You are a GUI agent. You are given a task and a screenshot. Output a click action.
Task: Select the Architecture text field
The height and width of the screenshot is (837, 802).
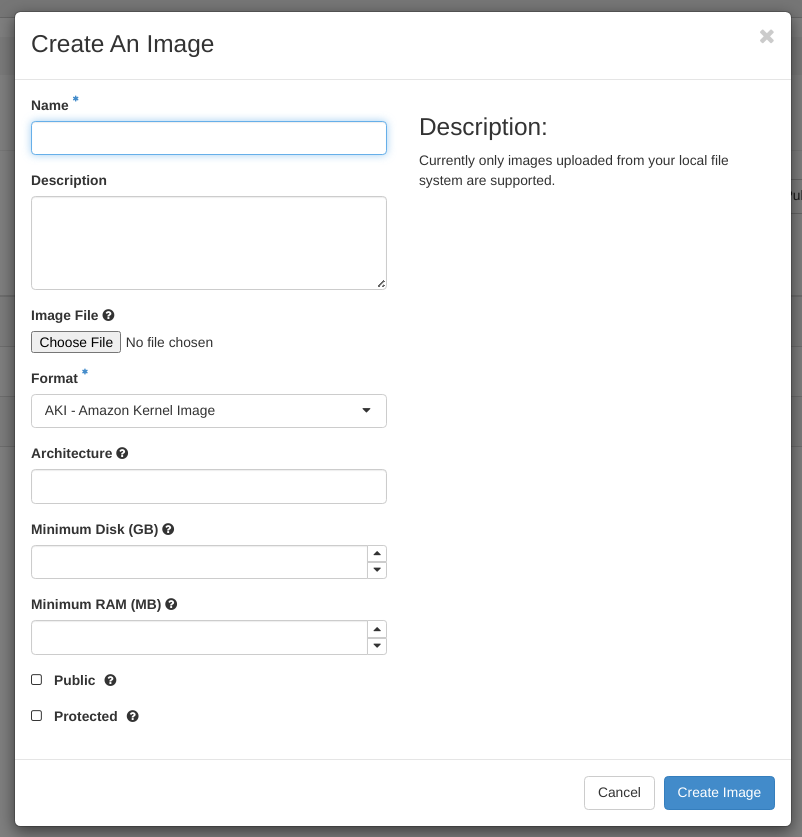[x=209, y=487]
